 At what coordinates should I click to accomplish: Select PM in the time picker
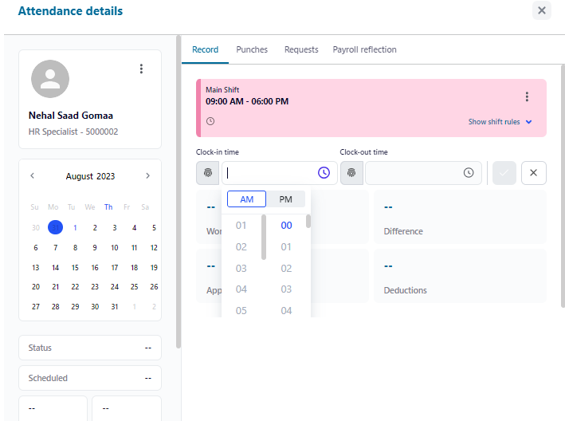pos(285,199)
